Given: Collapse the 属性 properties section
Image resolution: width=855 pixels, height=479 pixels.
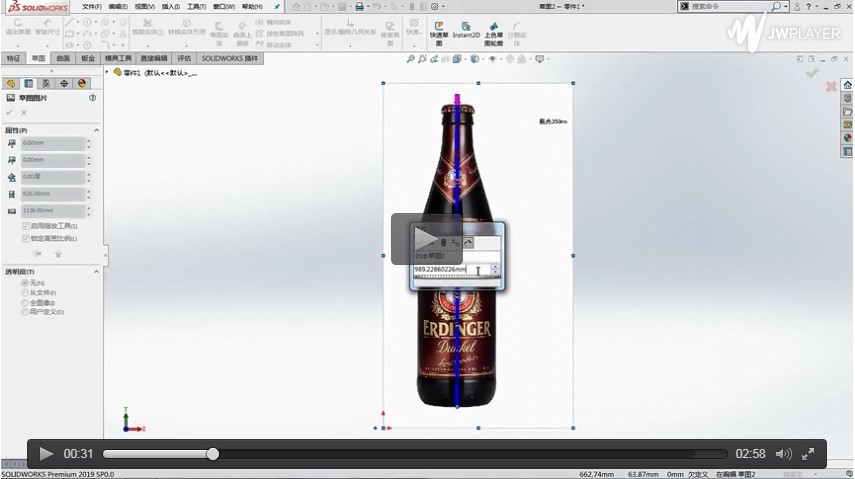Looking at the screenshot, I should coord(96,130).
